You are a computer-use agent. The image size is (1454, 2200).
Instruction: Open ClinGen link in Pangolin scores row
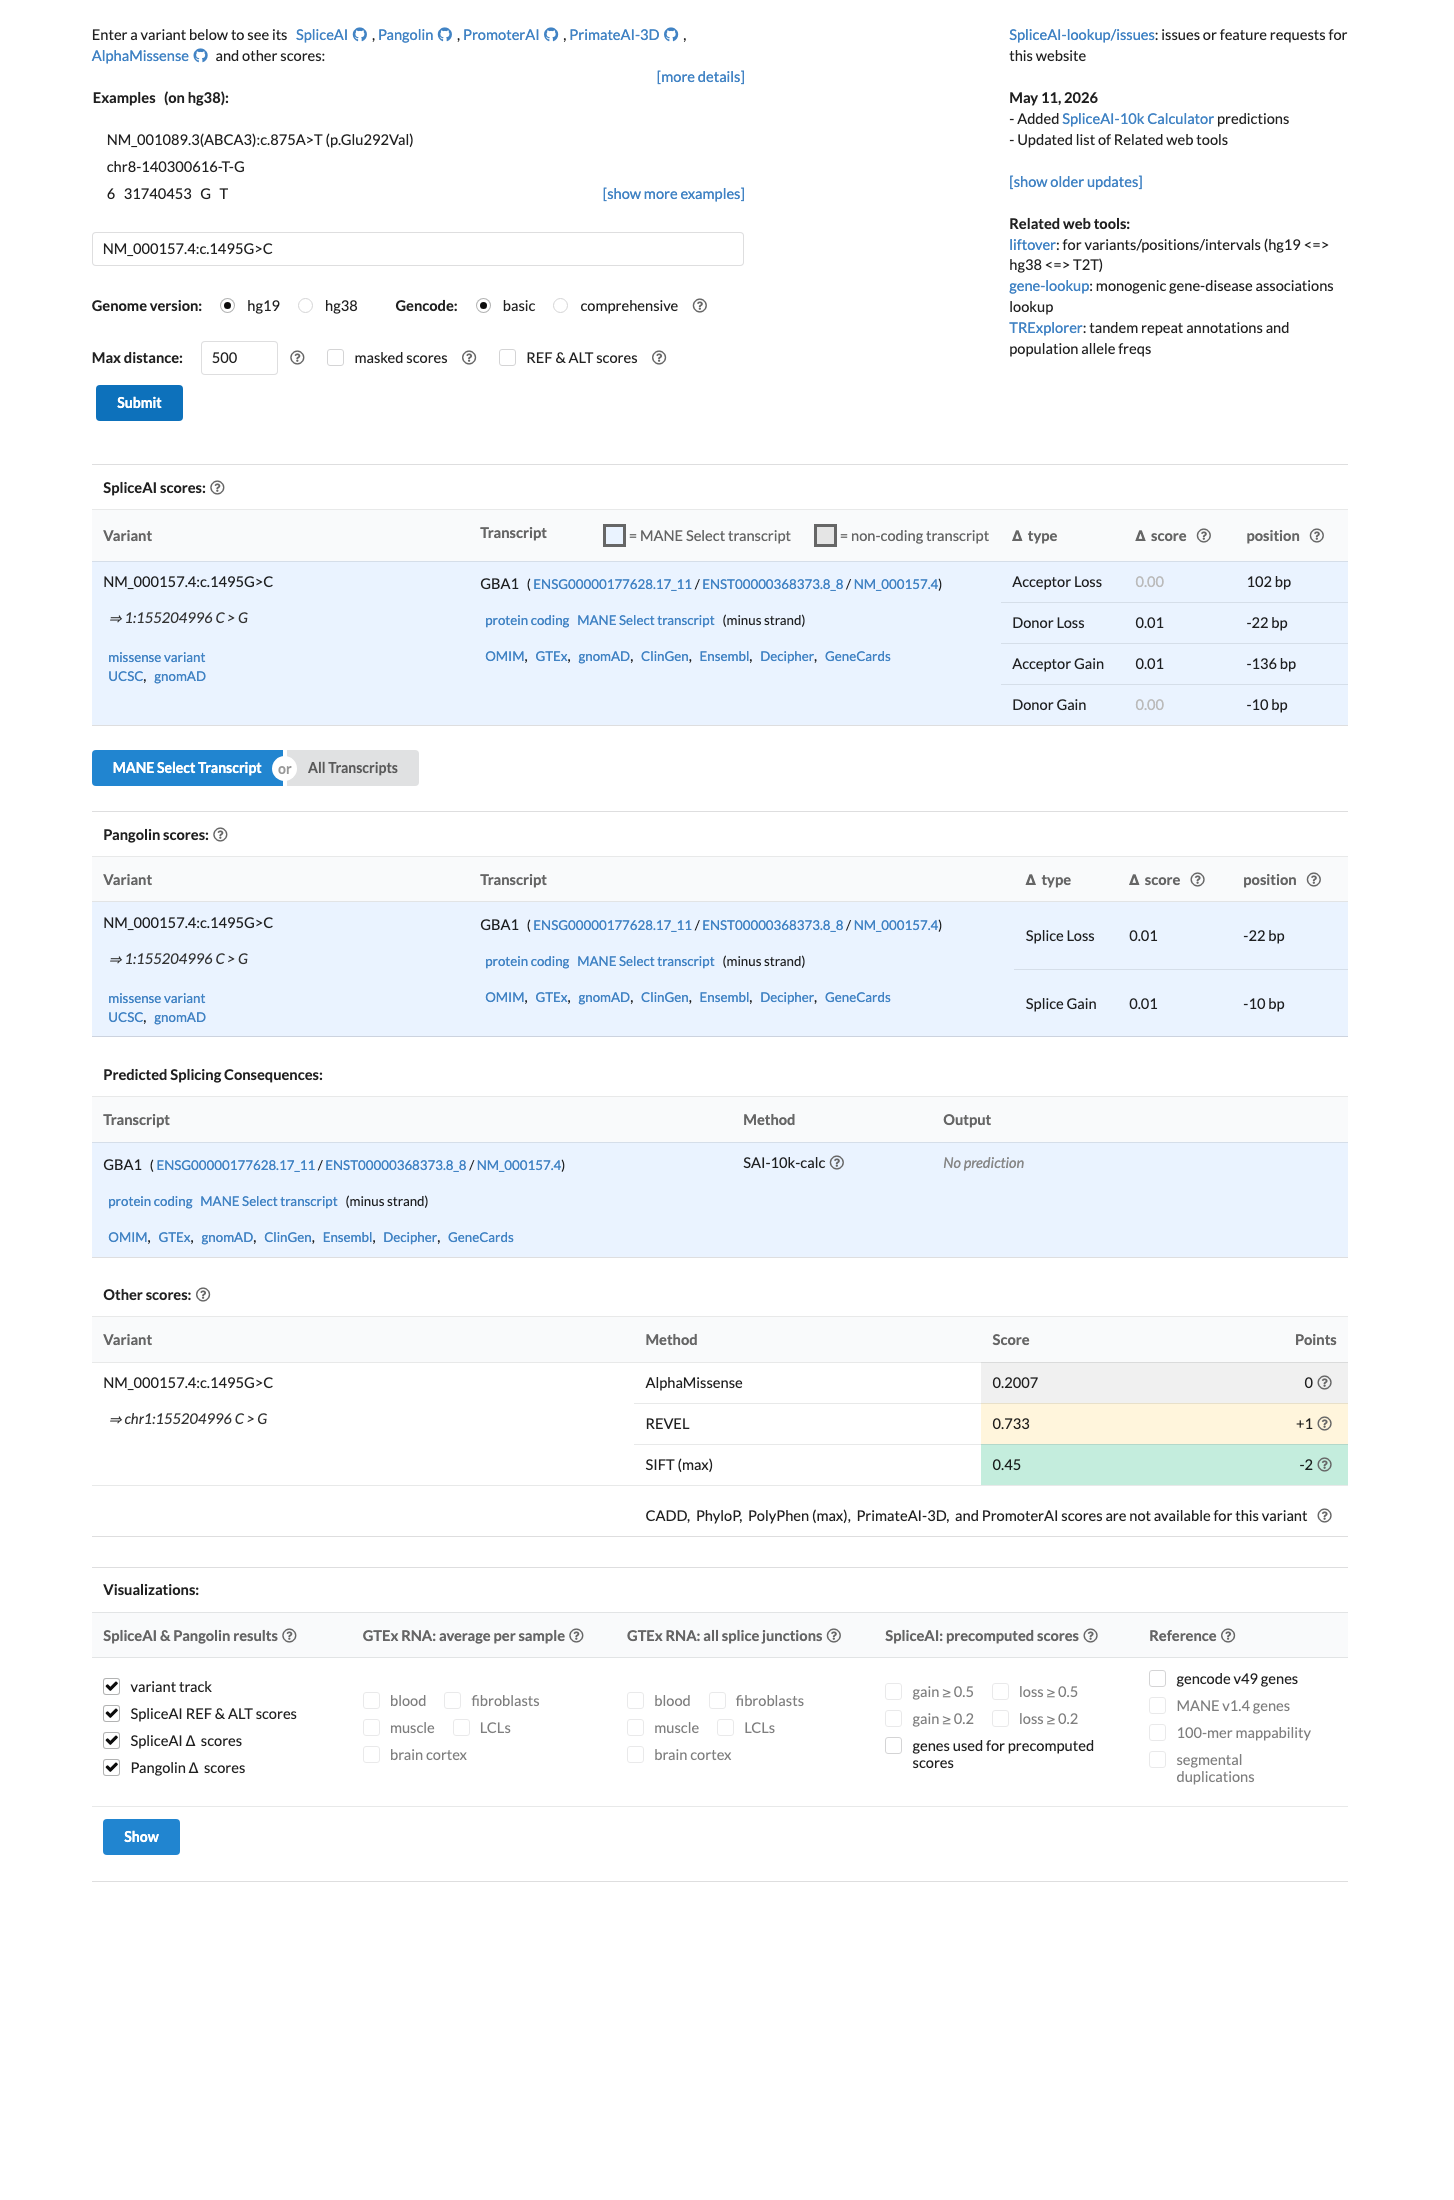tap(664, 998)
